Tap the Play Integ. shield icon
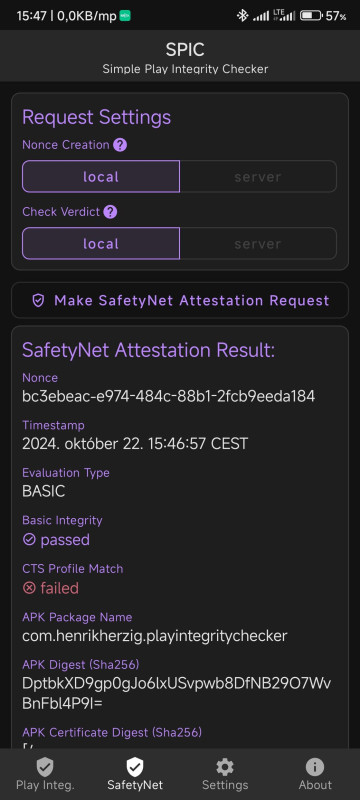The height and width of the screenshot is (800, 360). click(45, 766)
